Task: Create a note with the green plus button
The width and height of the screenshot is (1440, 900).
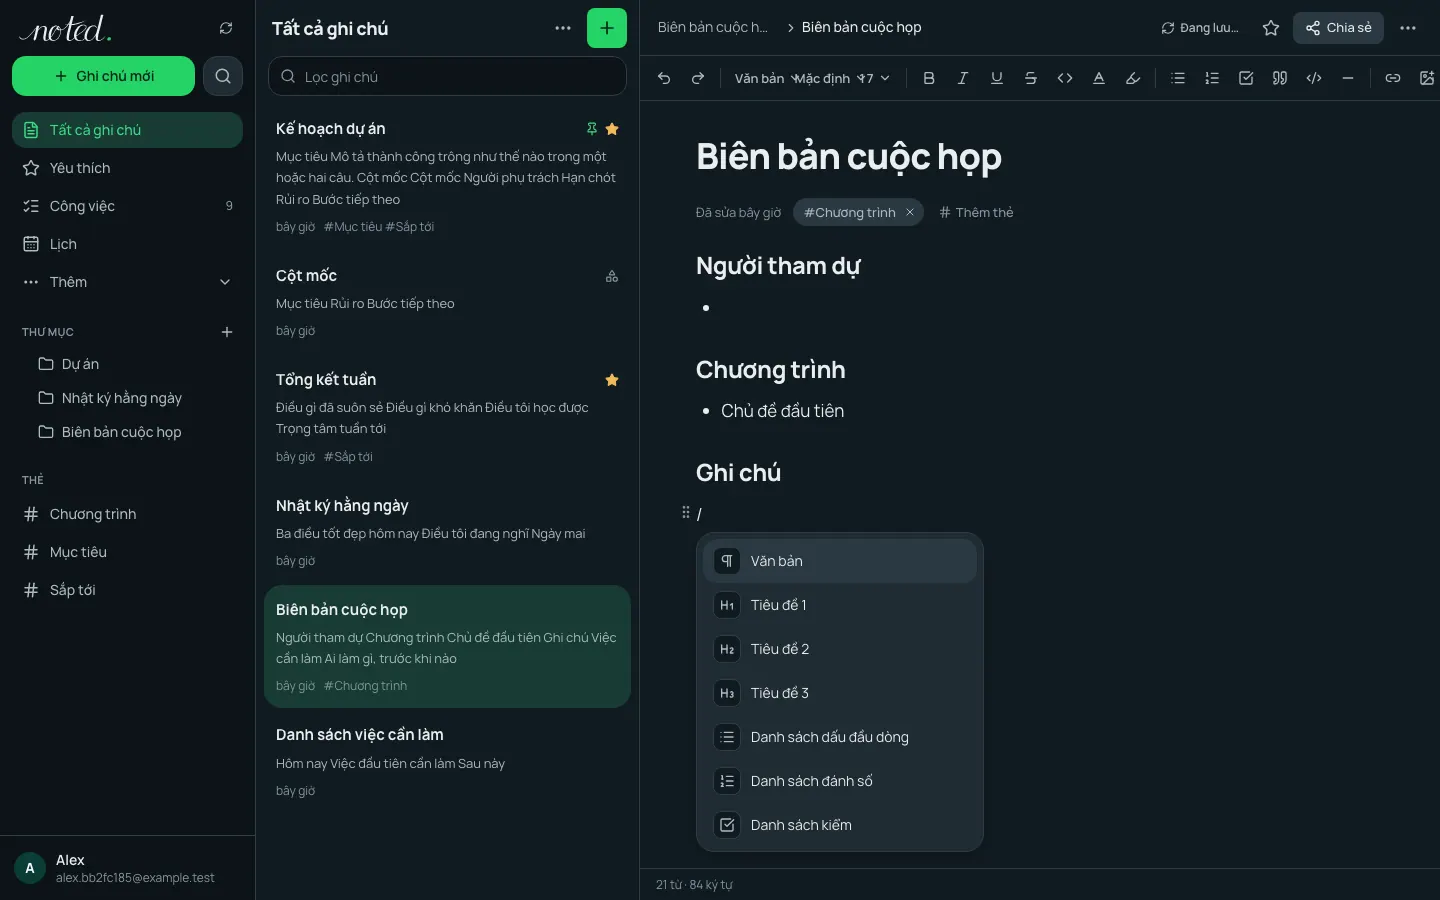Action: (607, 28)
